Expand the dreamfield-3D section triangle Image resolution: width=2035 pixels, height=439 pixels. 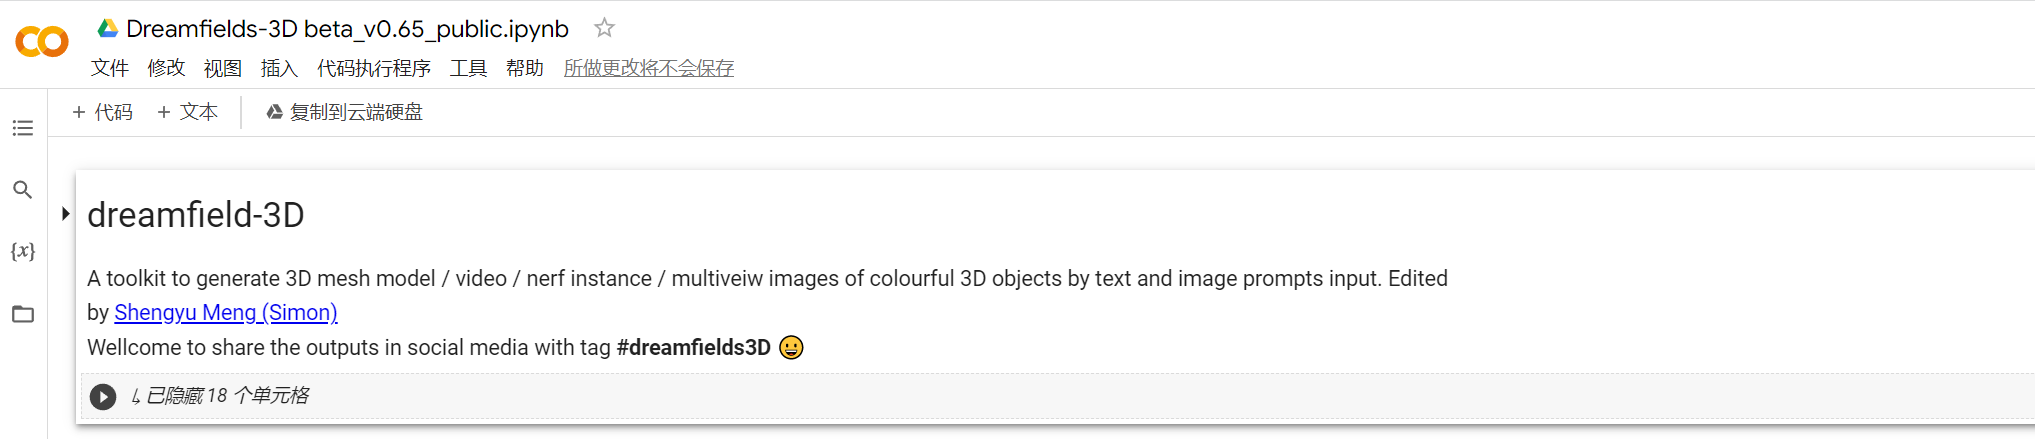point(65,213)
